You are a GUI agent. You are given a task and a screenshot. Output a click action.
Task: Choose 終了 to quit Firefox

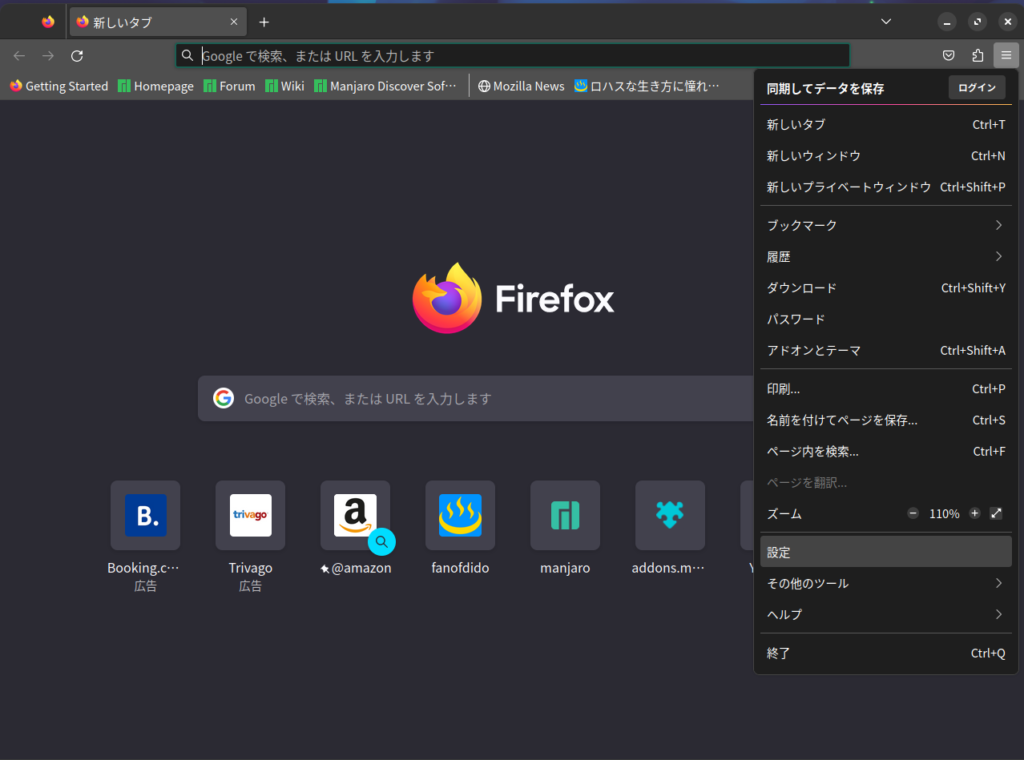(886, 653)
